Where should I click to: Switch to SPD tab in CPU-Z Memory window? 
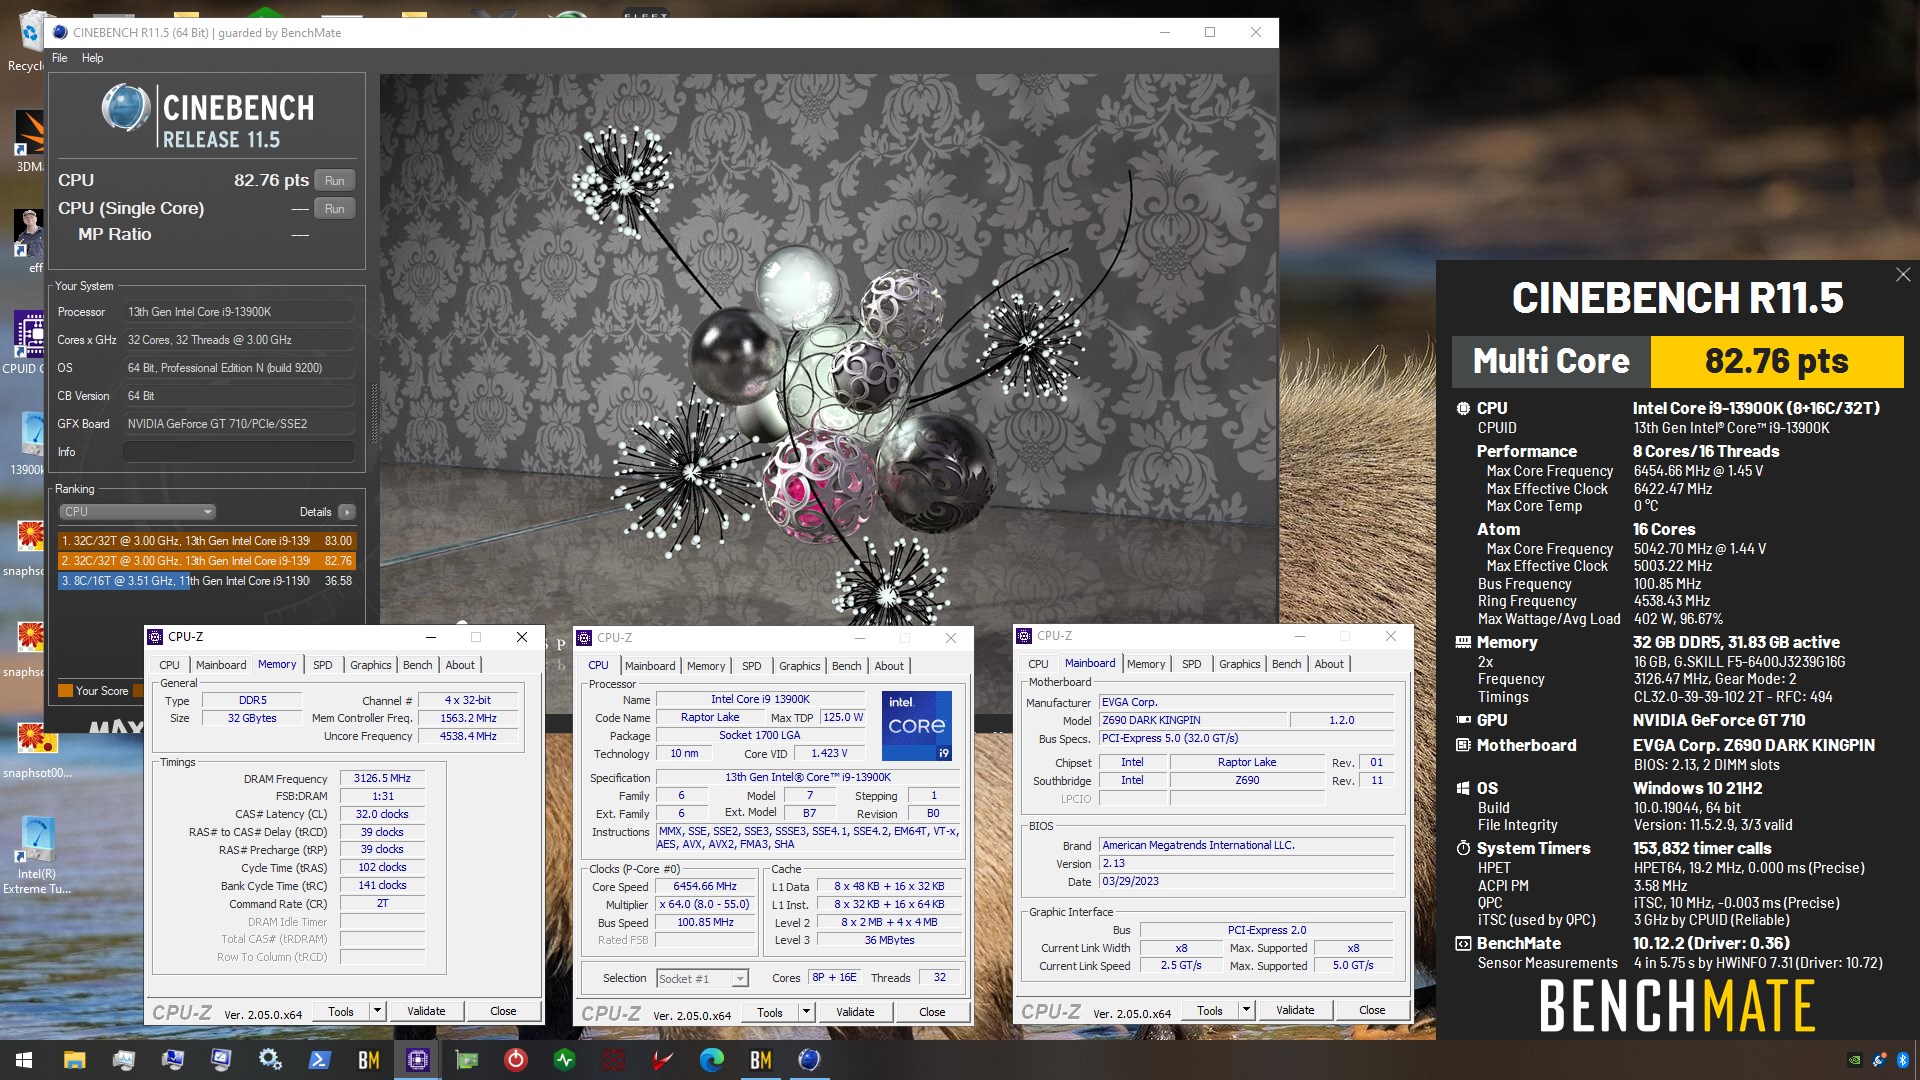(x=322, y=665)
